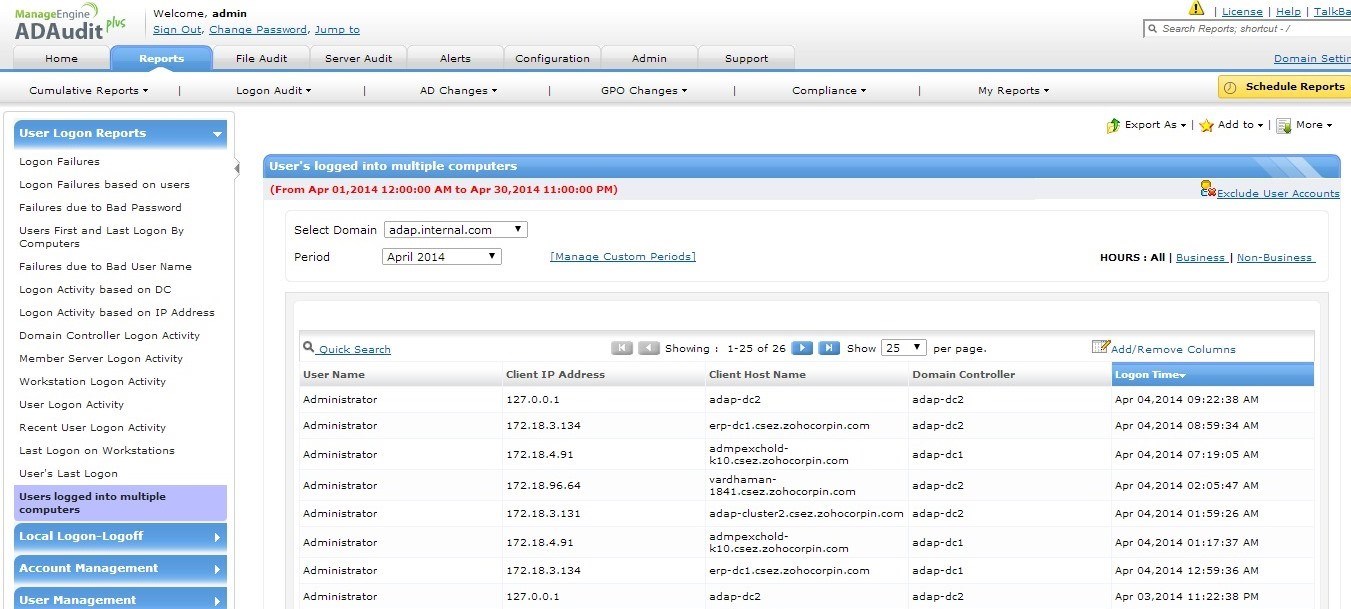Viewport: 1351px width, 609px height.
Task: Open the Help link
Action: click(x=1288, y=12)
